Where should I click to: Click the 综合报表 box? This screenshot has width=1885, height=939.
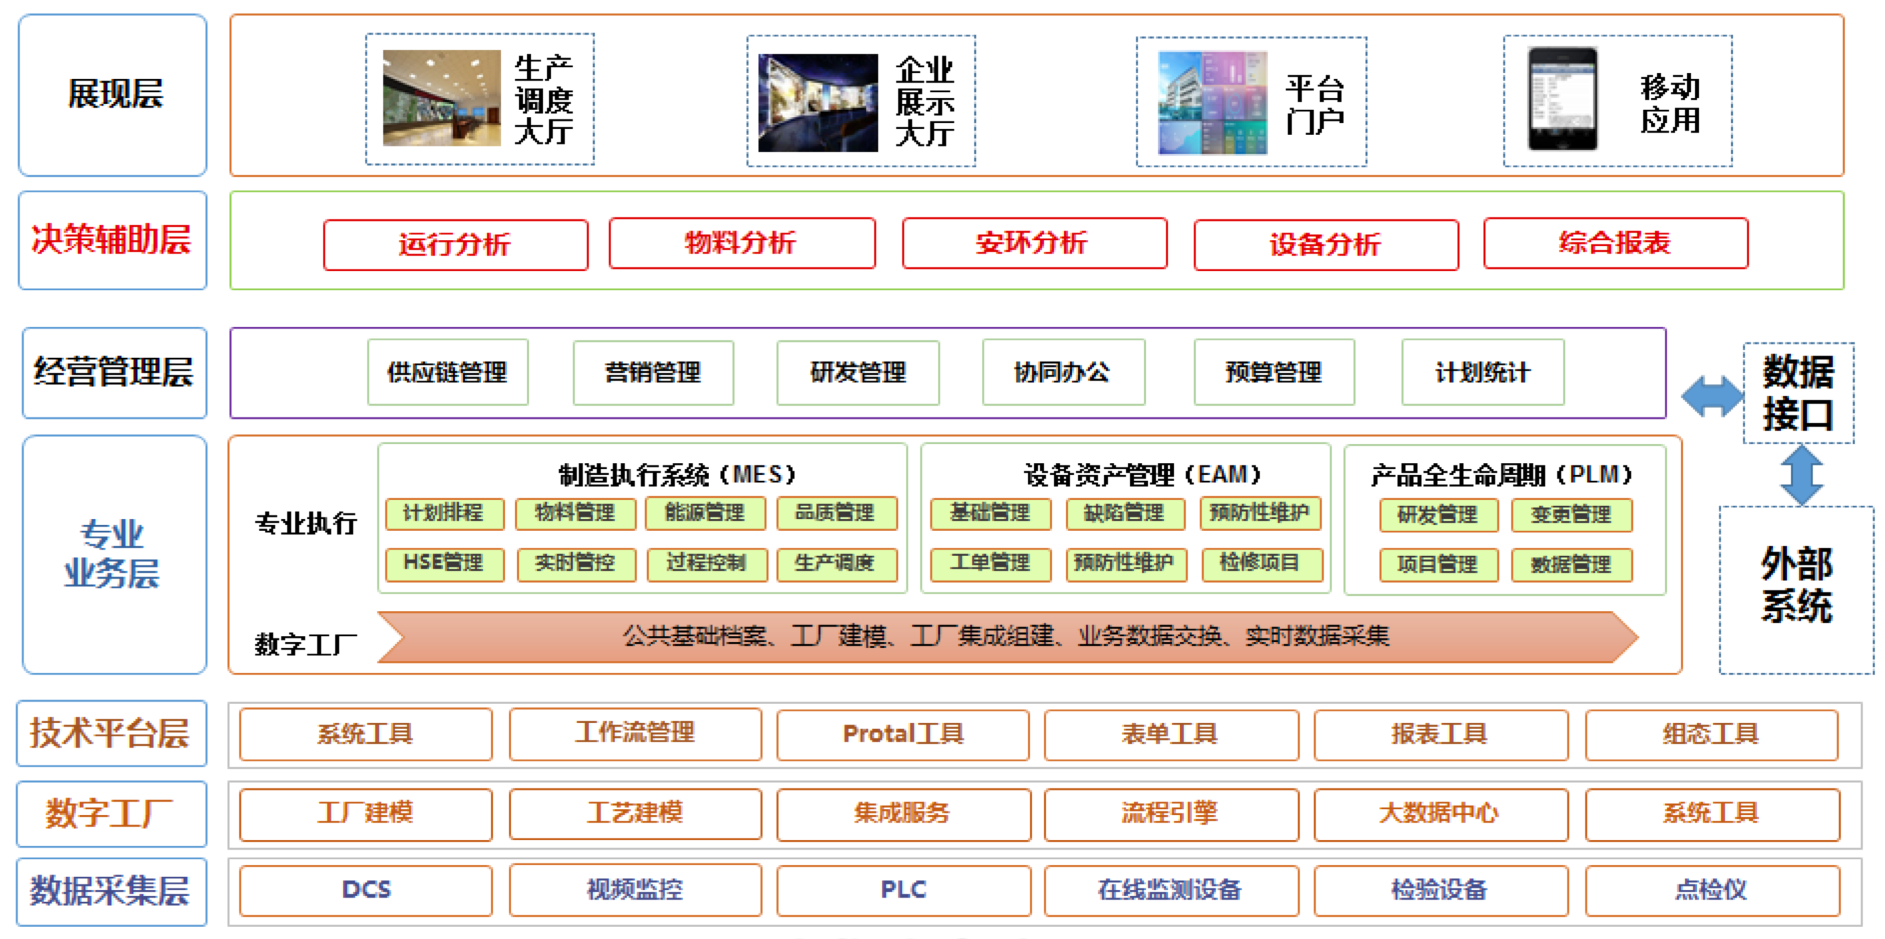pyautogui.click(x=1616, y=243)
